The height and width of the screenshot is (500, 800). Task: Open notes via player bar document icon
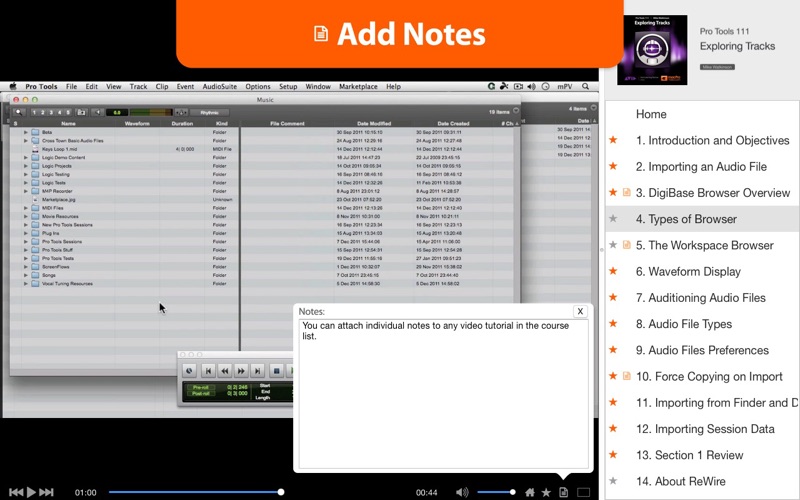coord(563,492)
